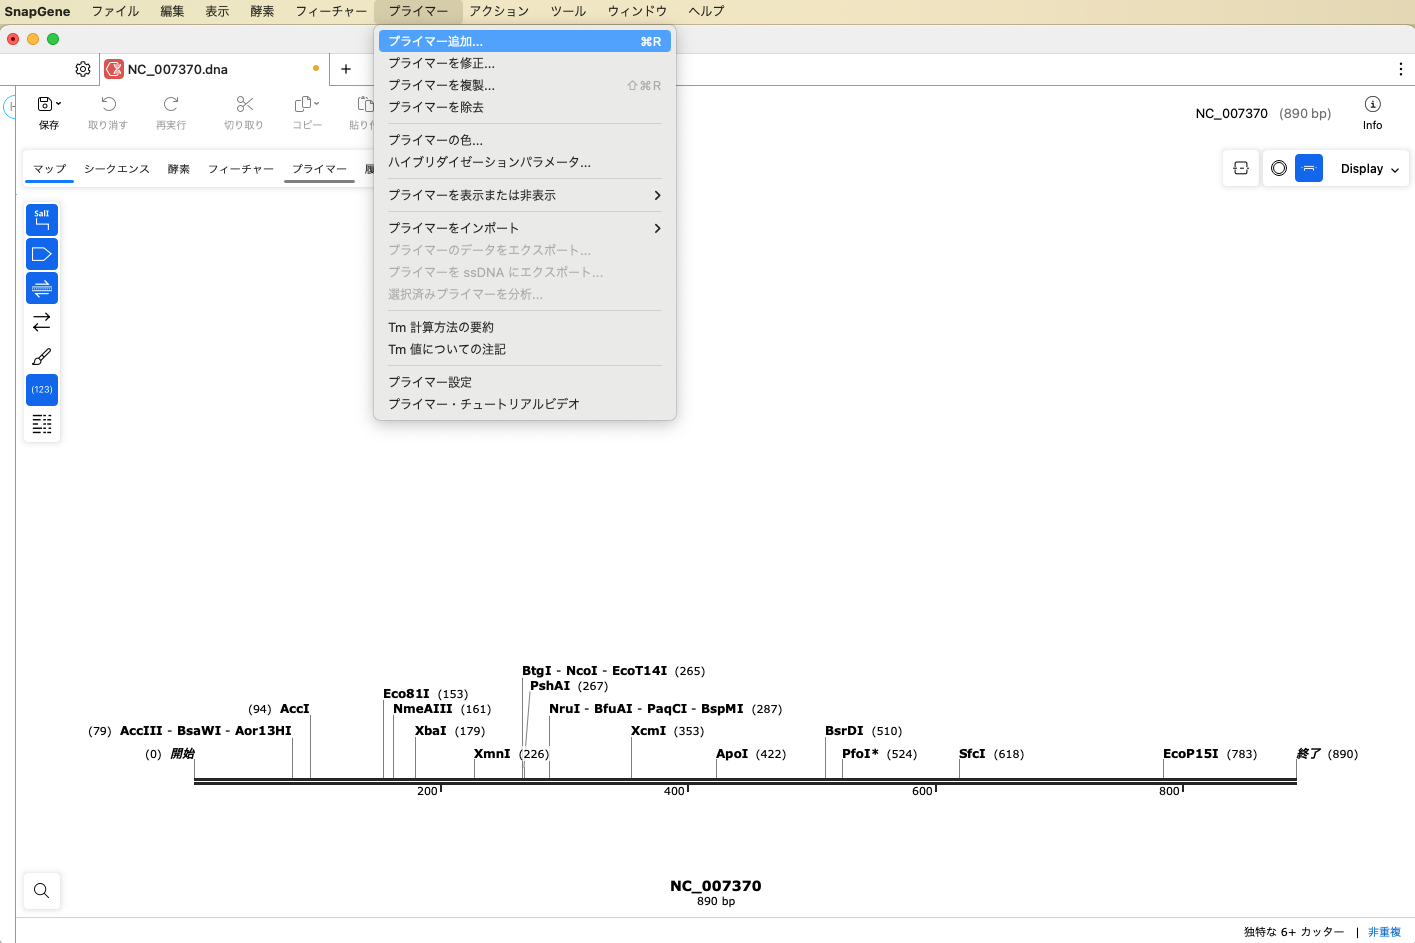Click the translation arrows sidebar icon
Viewport: 1415px width, 943px height.
click(41, 321)
